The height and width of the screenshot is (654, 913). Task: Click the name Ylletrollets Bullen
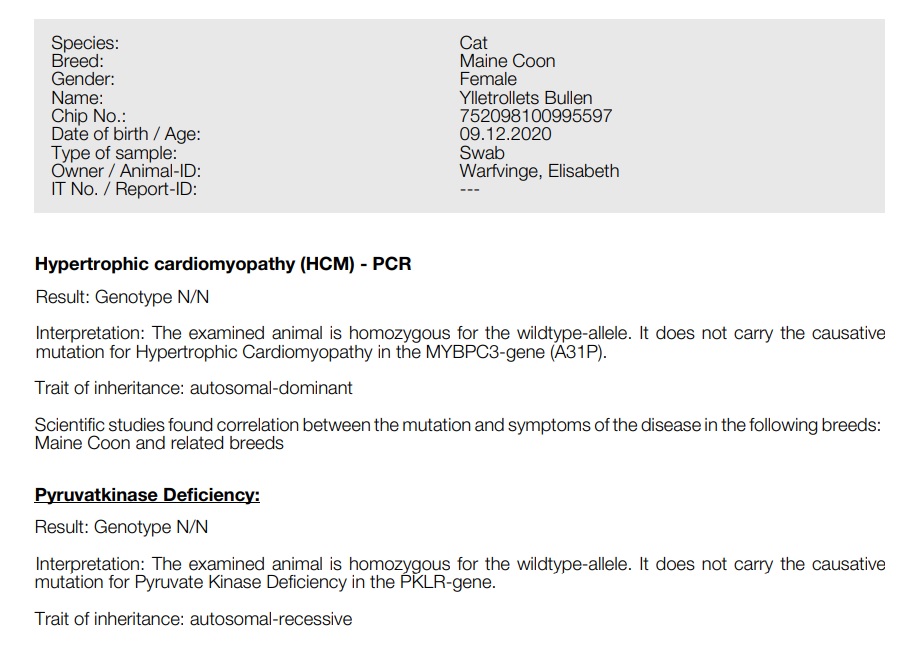pyautogui.click(x=525, y=98)
